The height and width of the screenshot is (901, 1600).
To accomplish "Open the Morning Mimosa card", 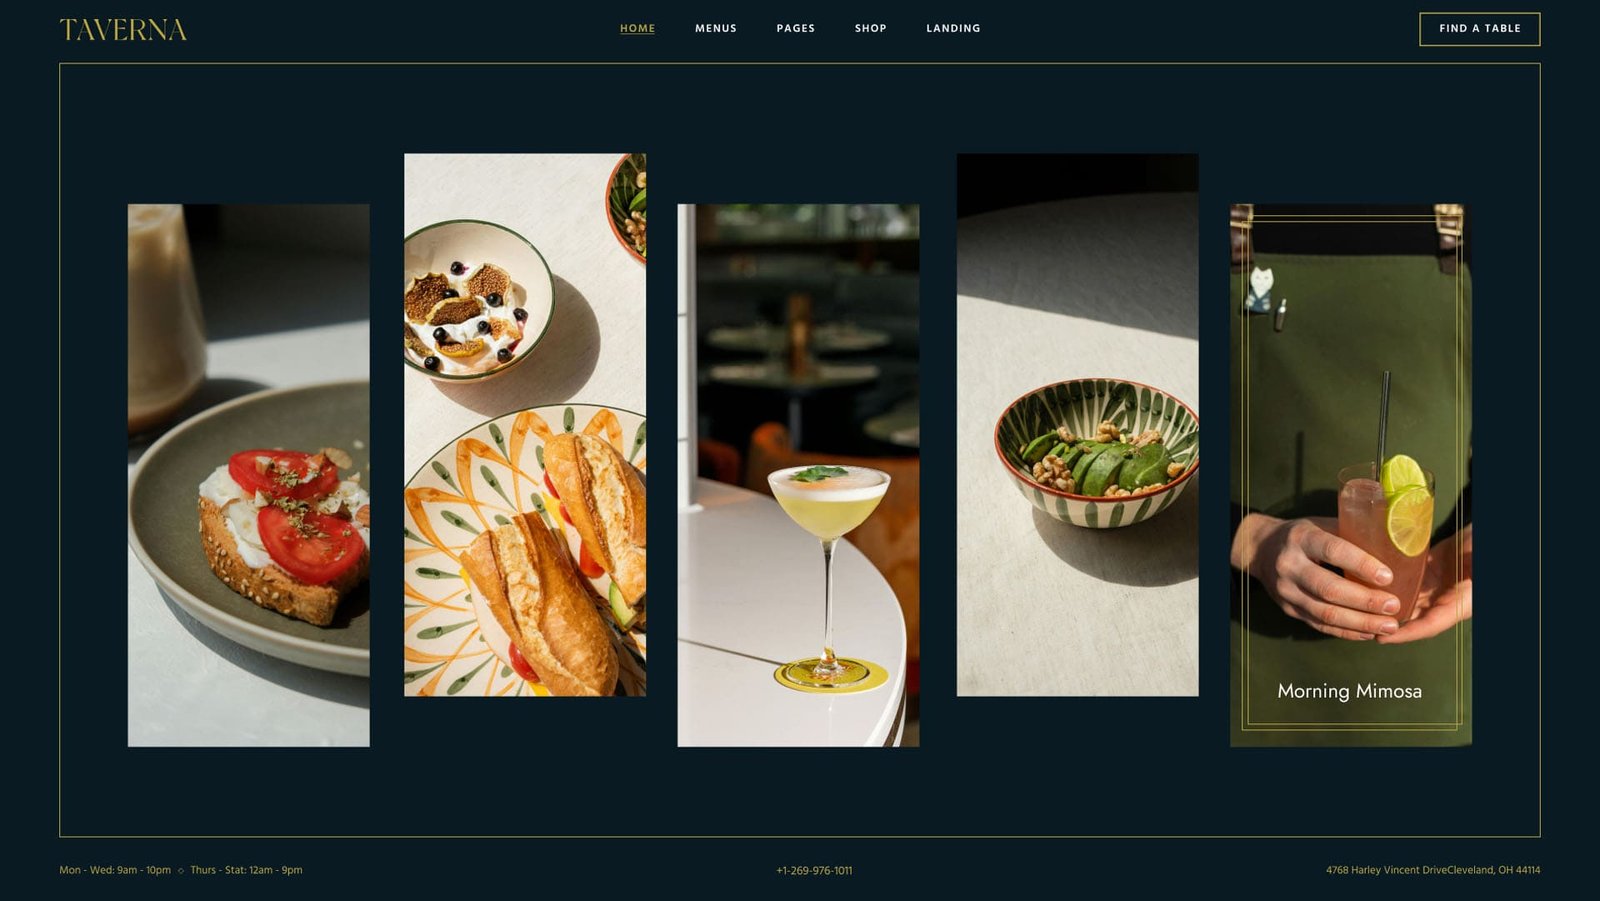I will pos(1351,475).
